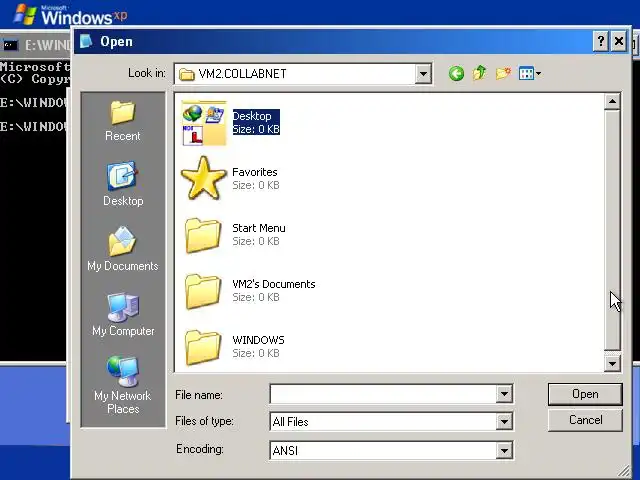Viewport: 640px width, 480px height.
Task: Close the Open dialog
Action: click(619, 41)
